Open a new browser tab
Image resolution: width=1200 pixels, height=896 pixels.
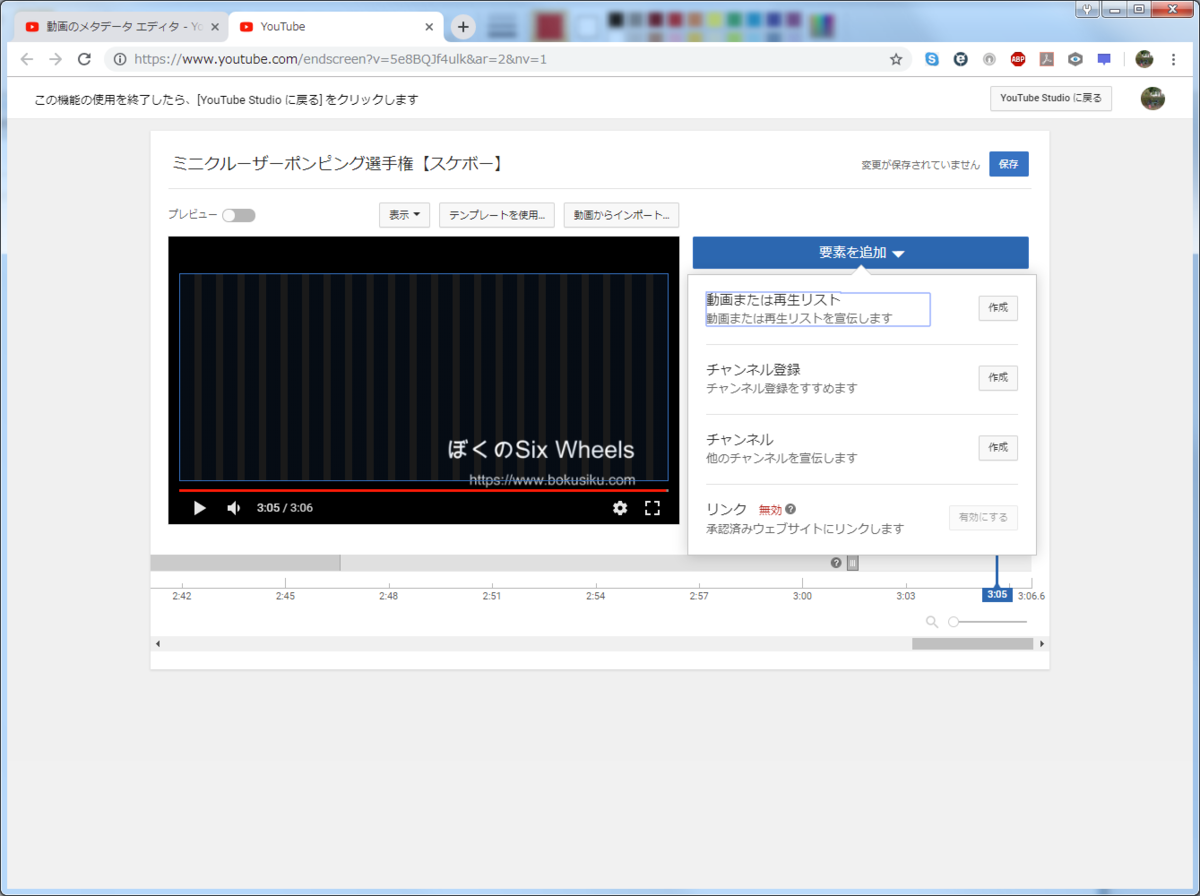(x=463, y=27)
